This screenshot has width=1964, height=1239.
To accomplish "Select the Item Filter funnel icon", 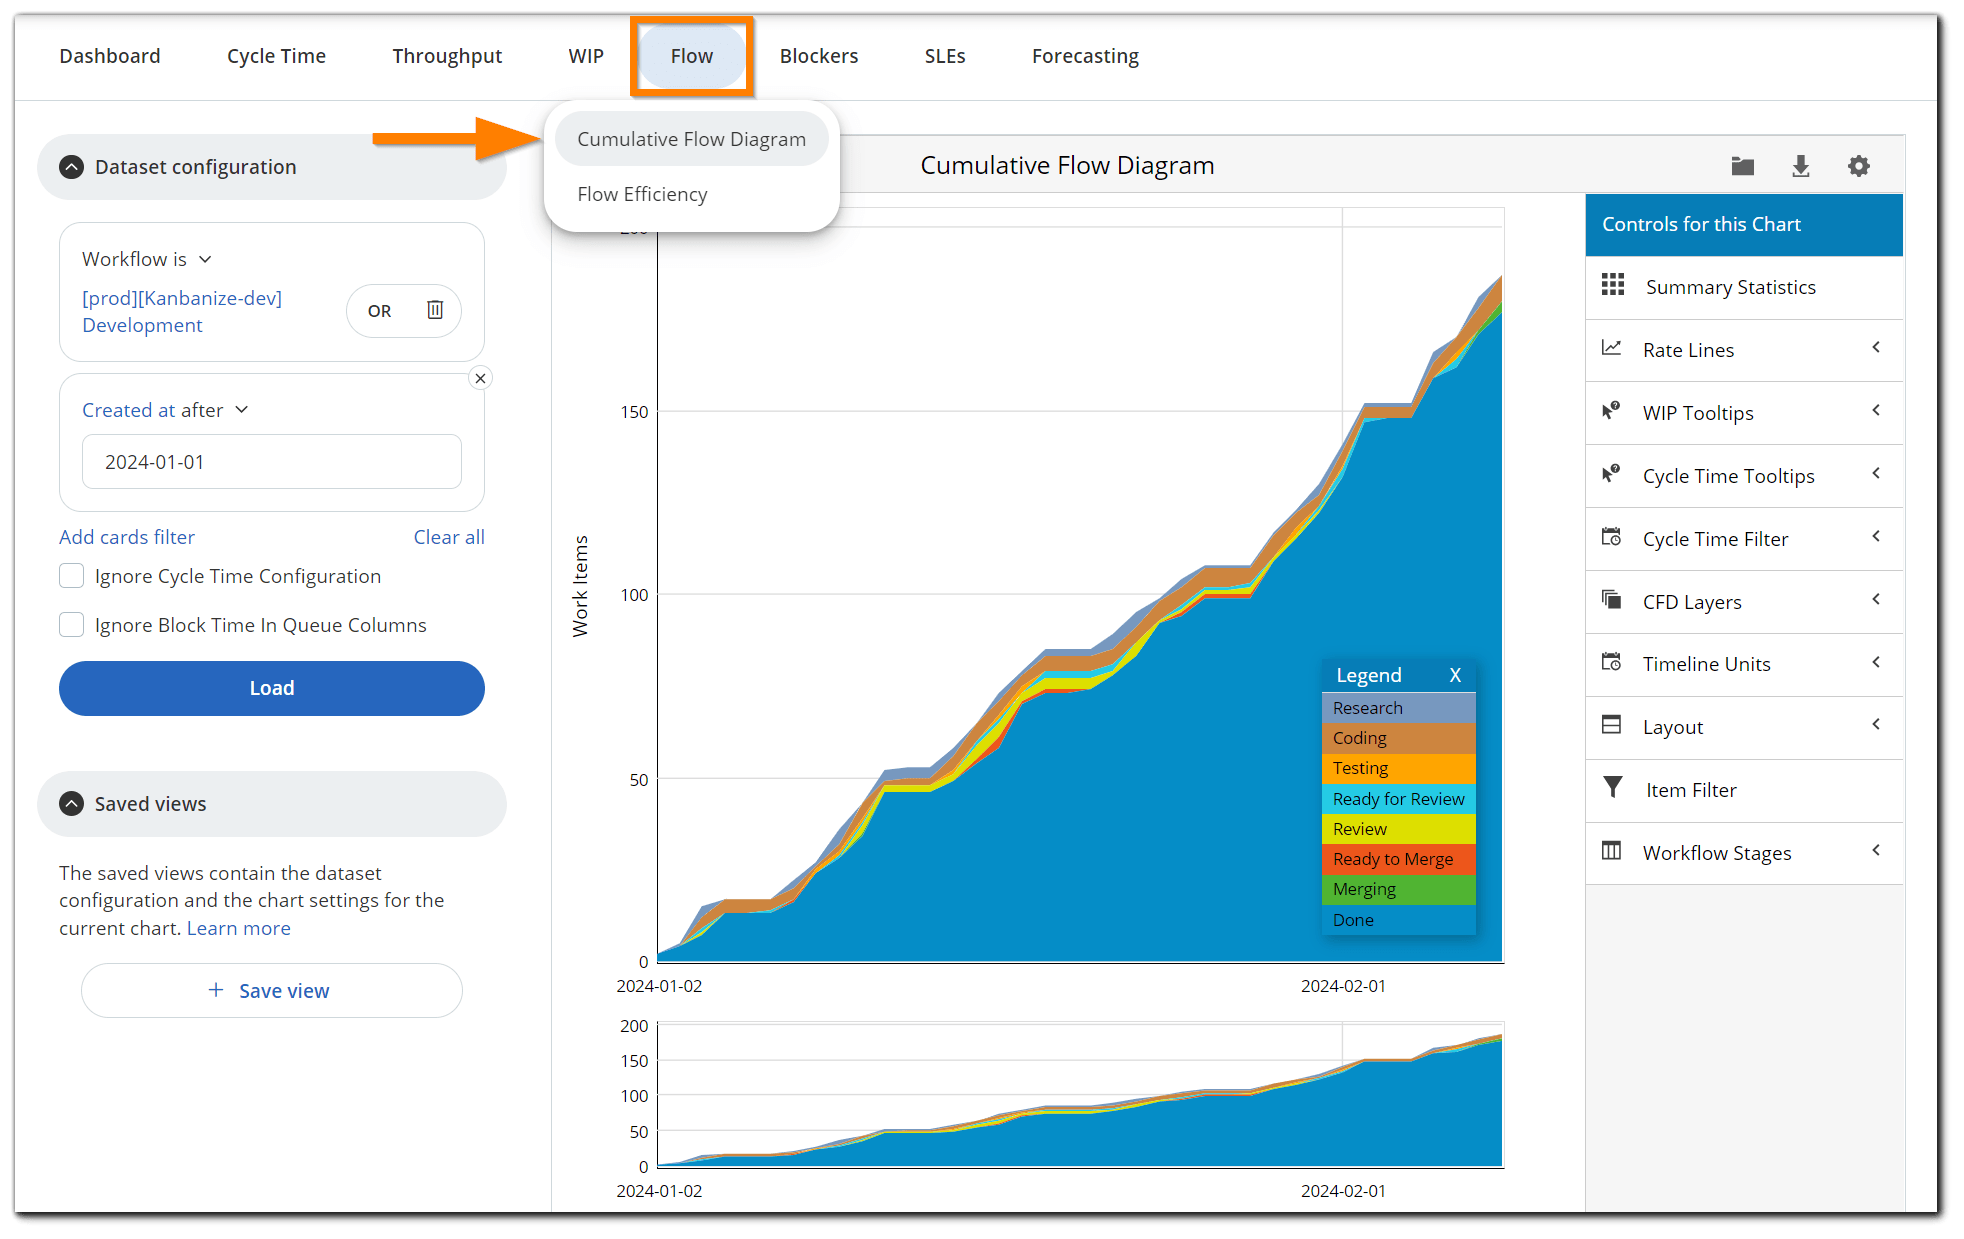I will (1612, 789).
